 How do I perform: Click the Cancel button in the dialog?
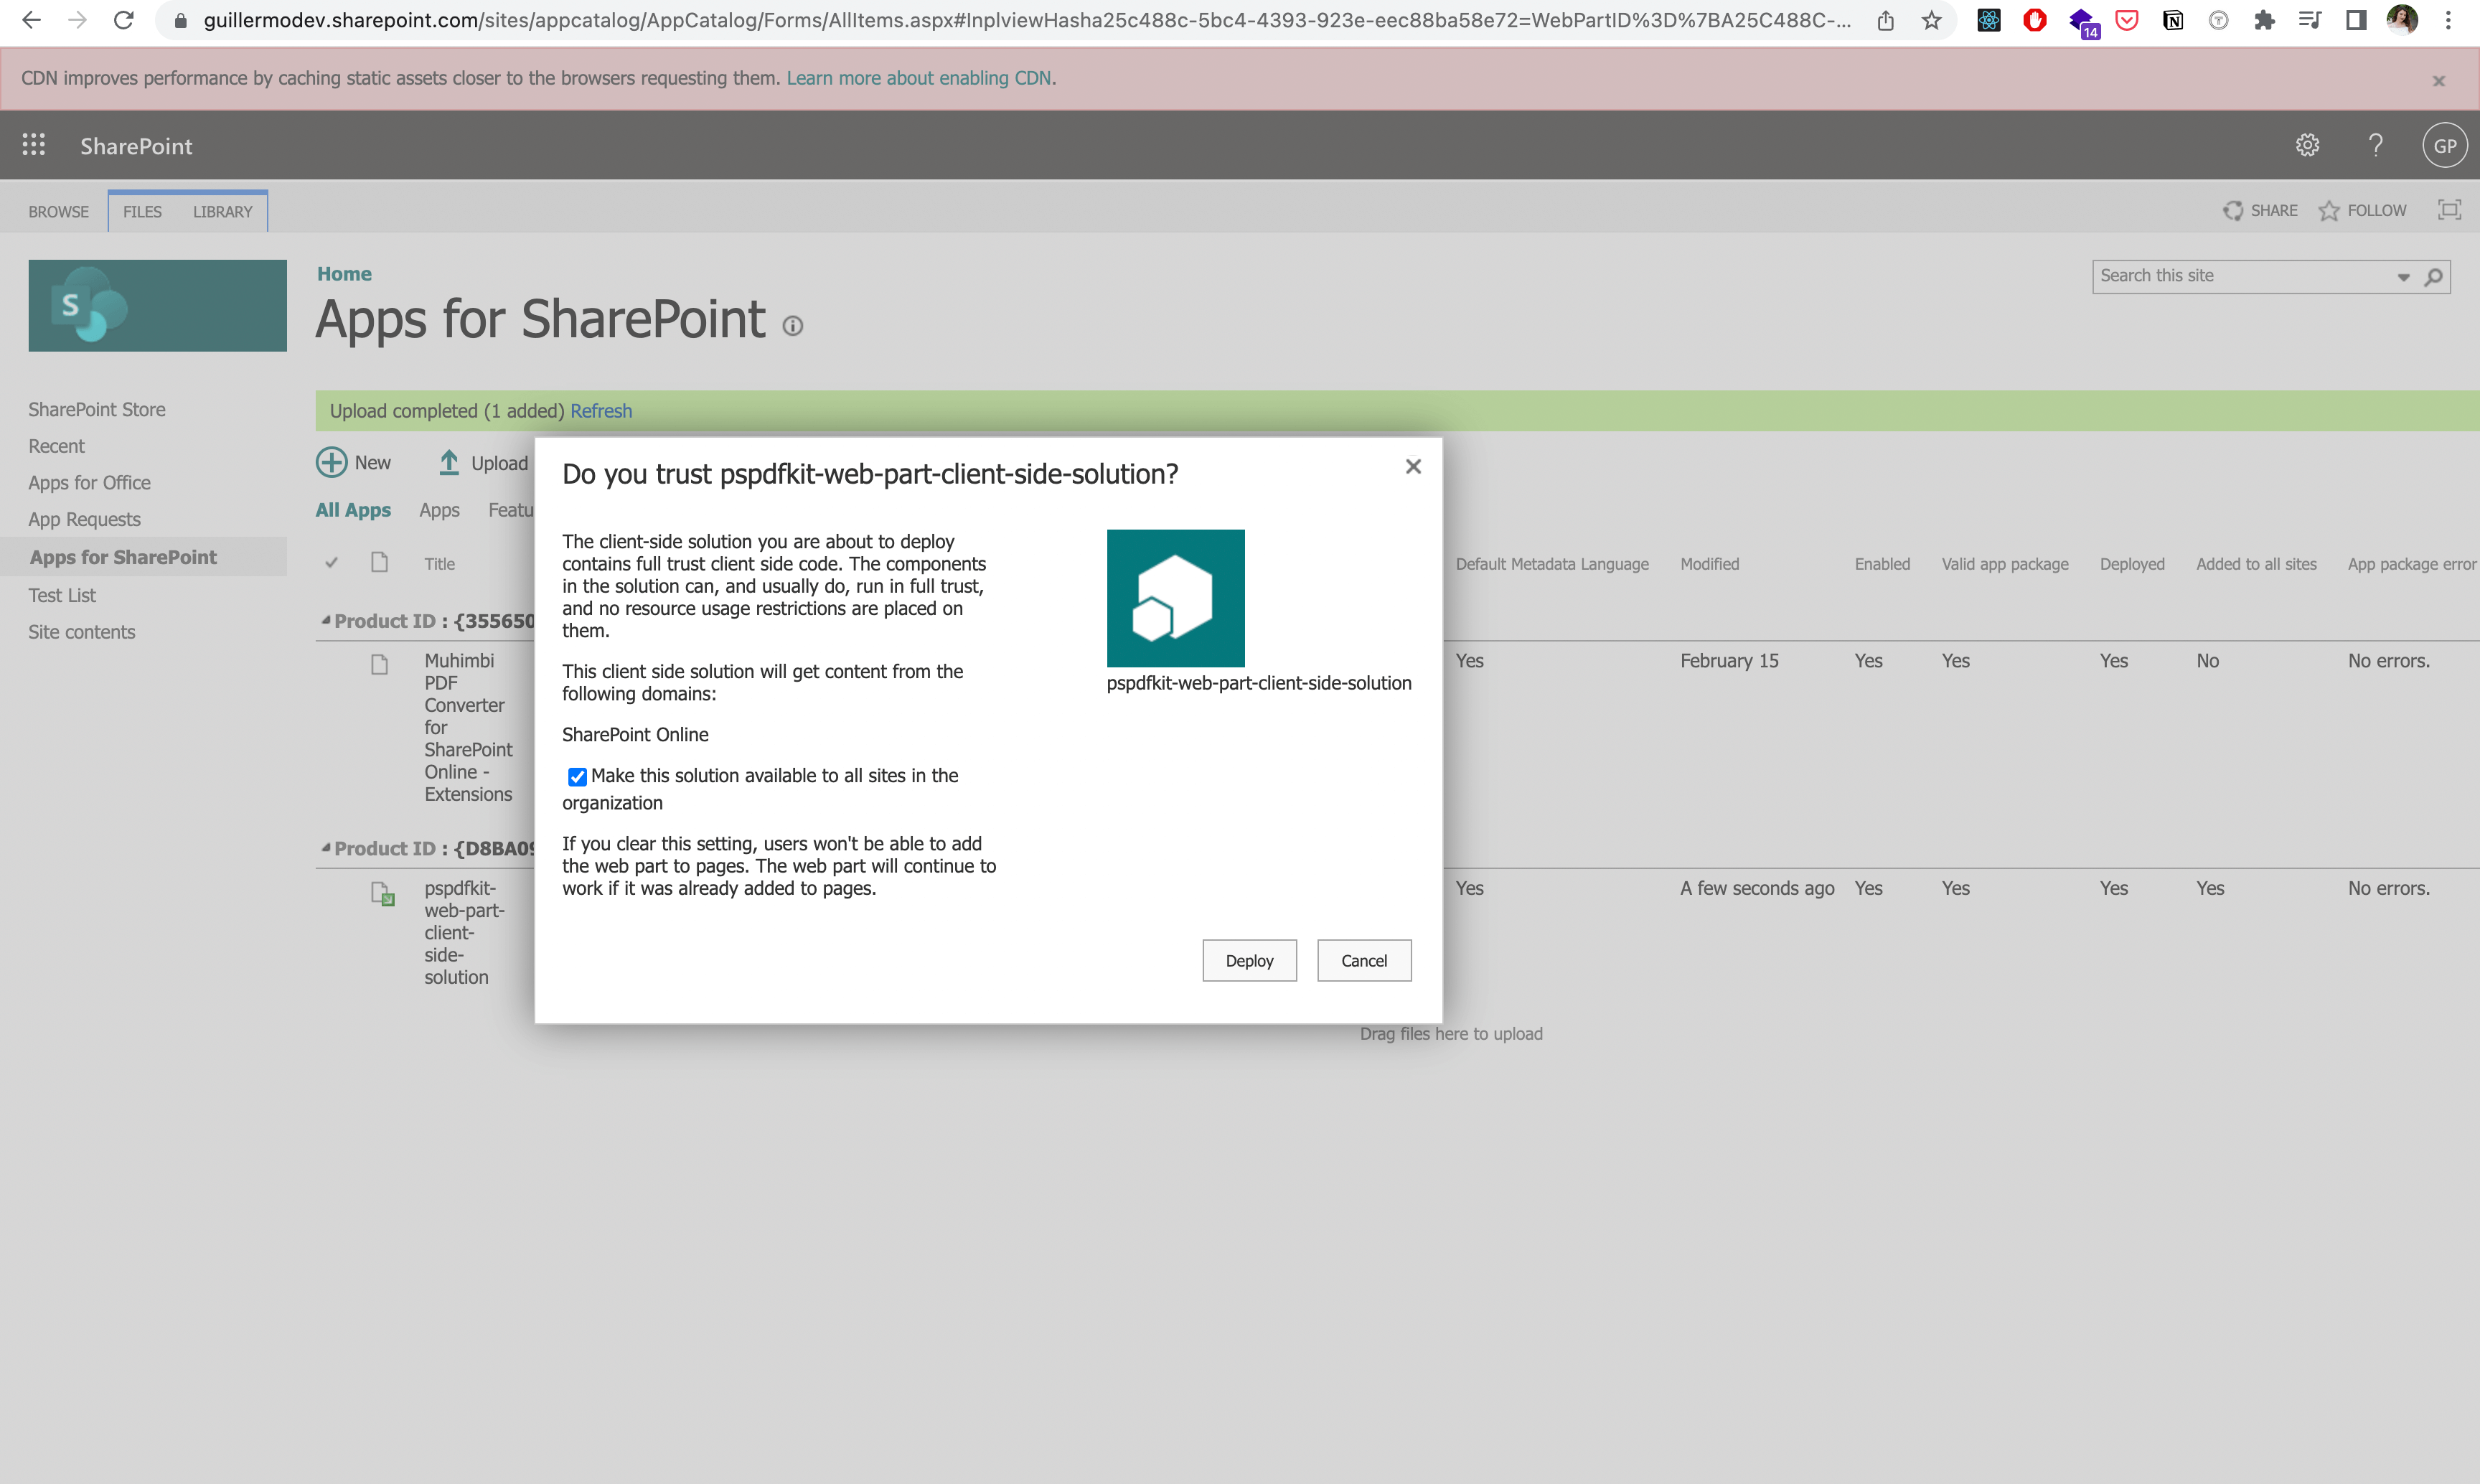[1363, 960]
